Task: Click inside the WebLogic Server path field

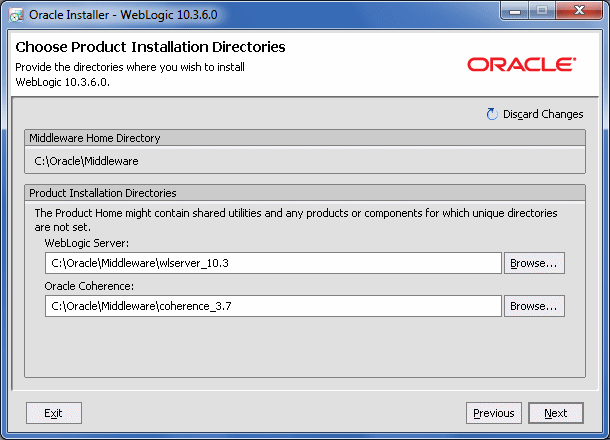Action: click(272, 263)
